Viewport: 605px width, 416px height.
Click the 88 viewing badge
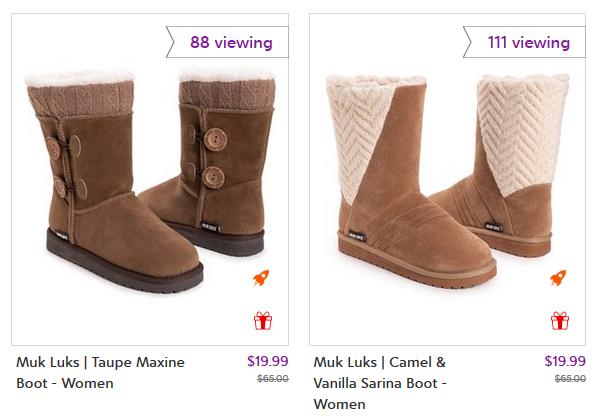click(x=230, y=42)
